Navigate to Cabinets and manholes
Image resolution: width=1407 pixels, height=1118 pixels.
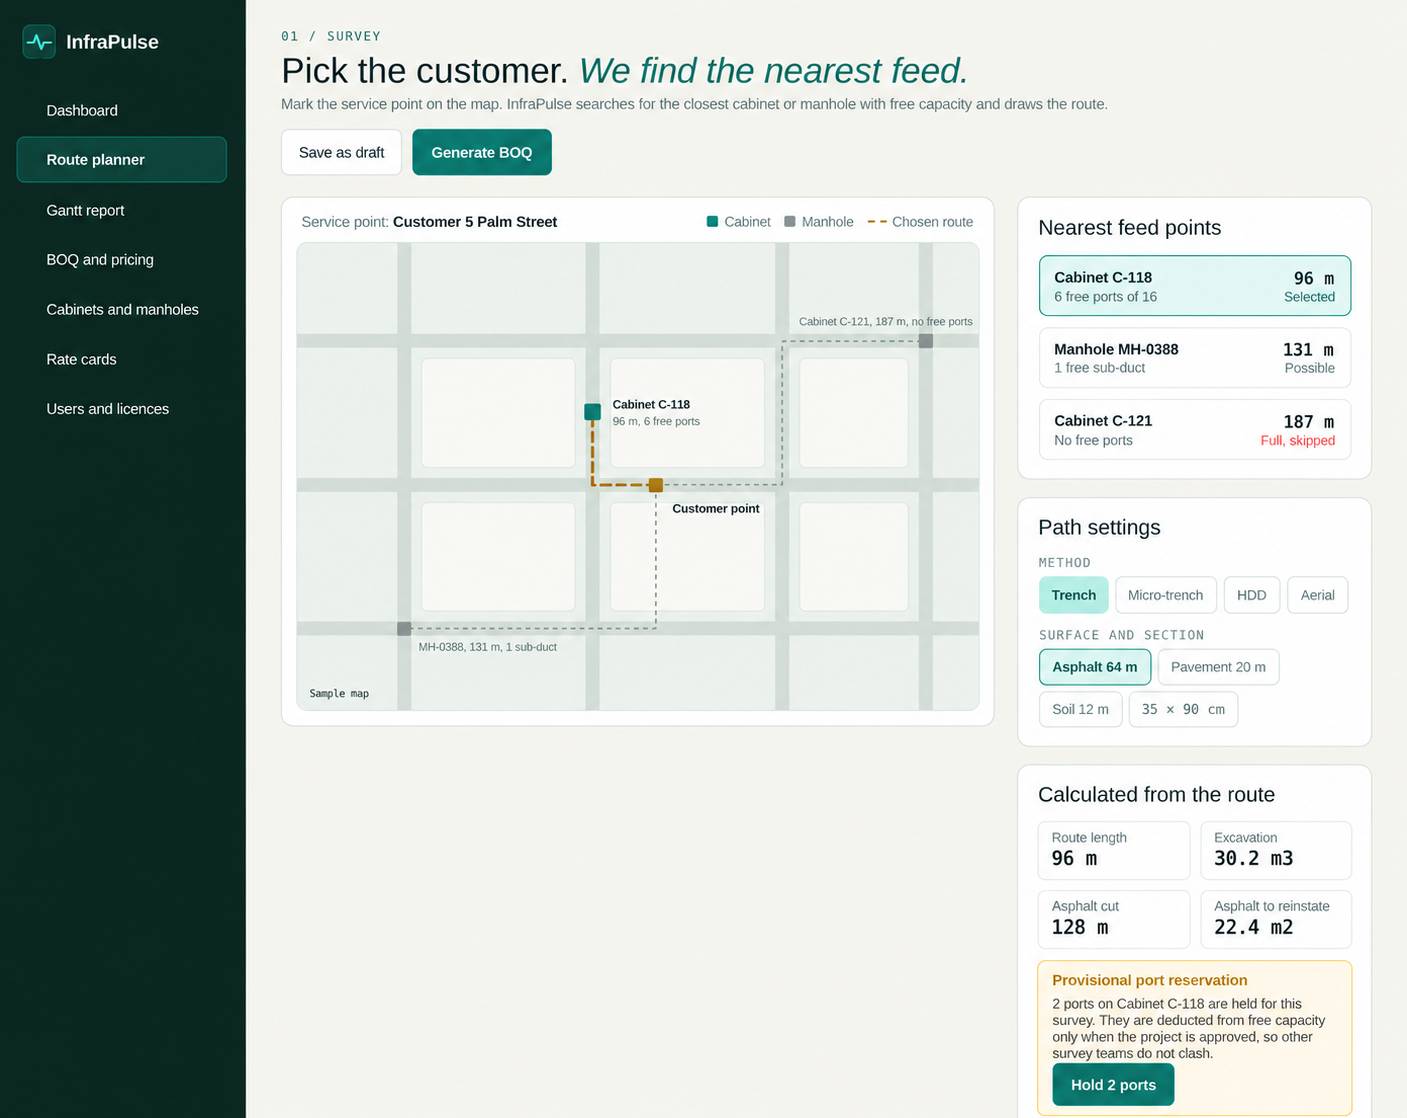[122, 310]
